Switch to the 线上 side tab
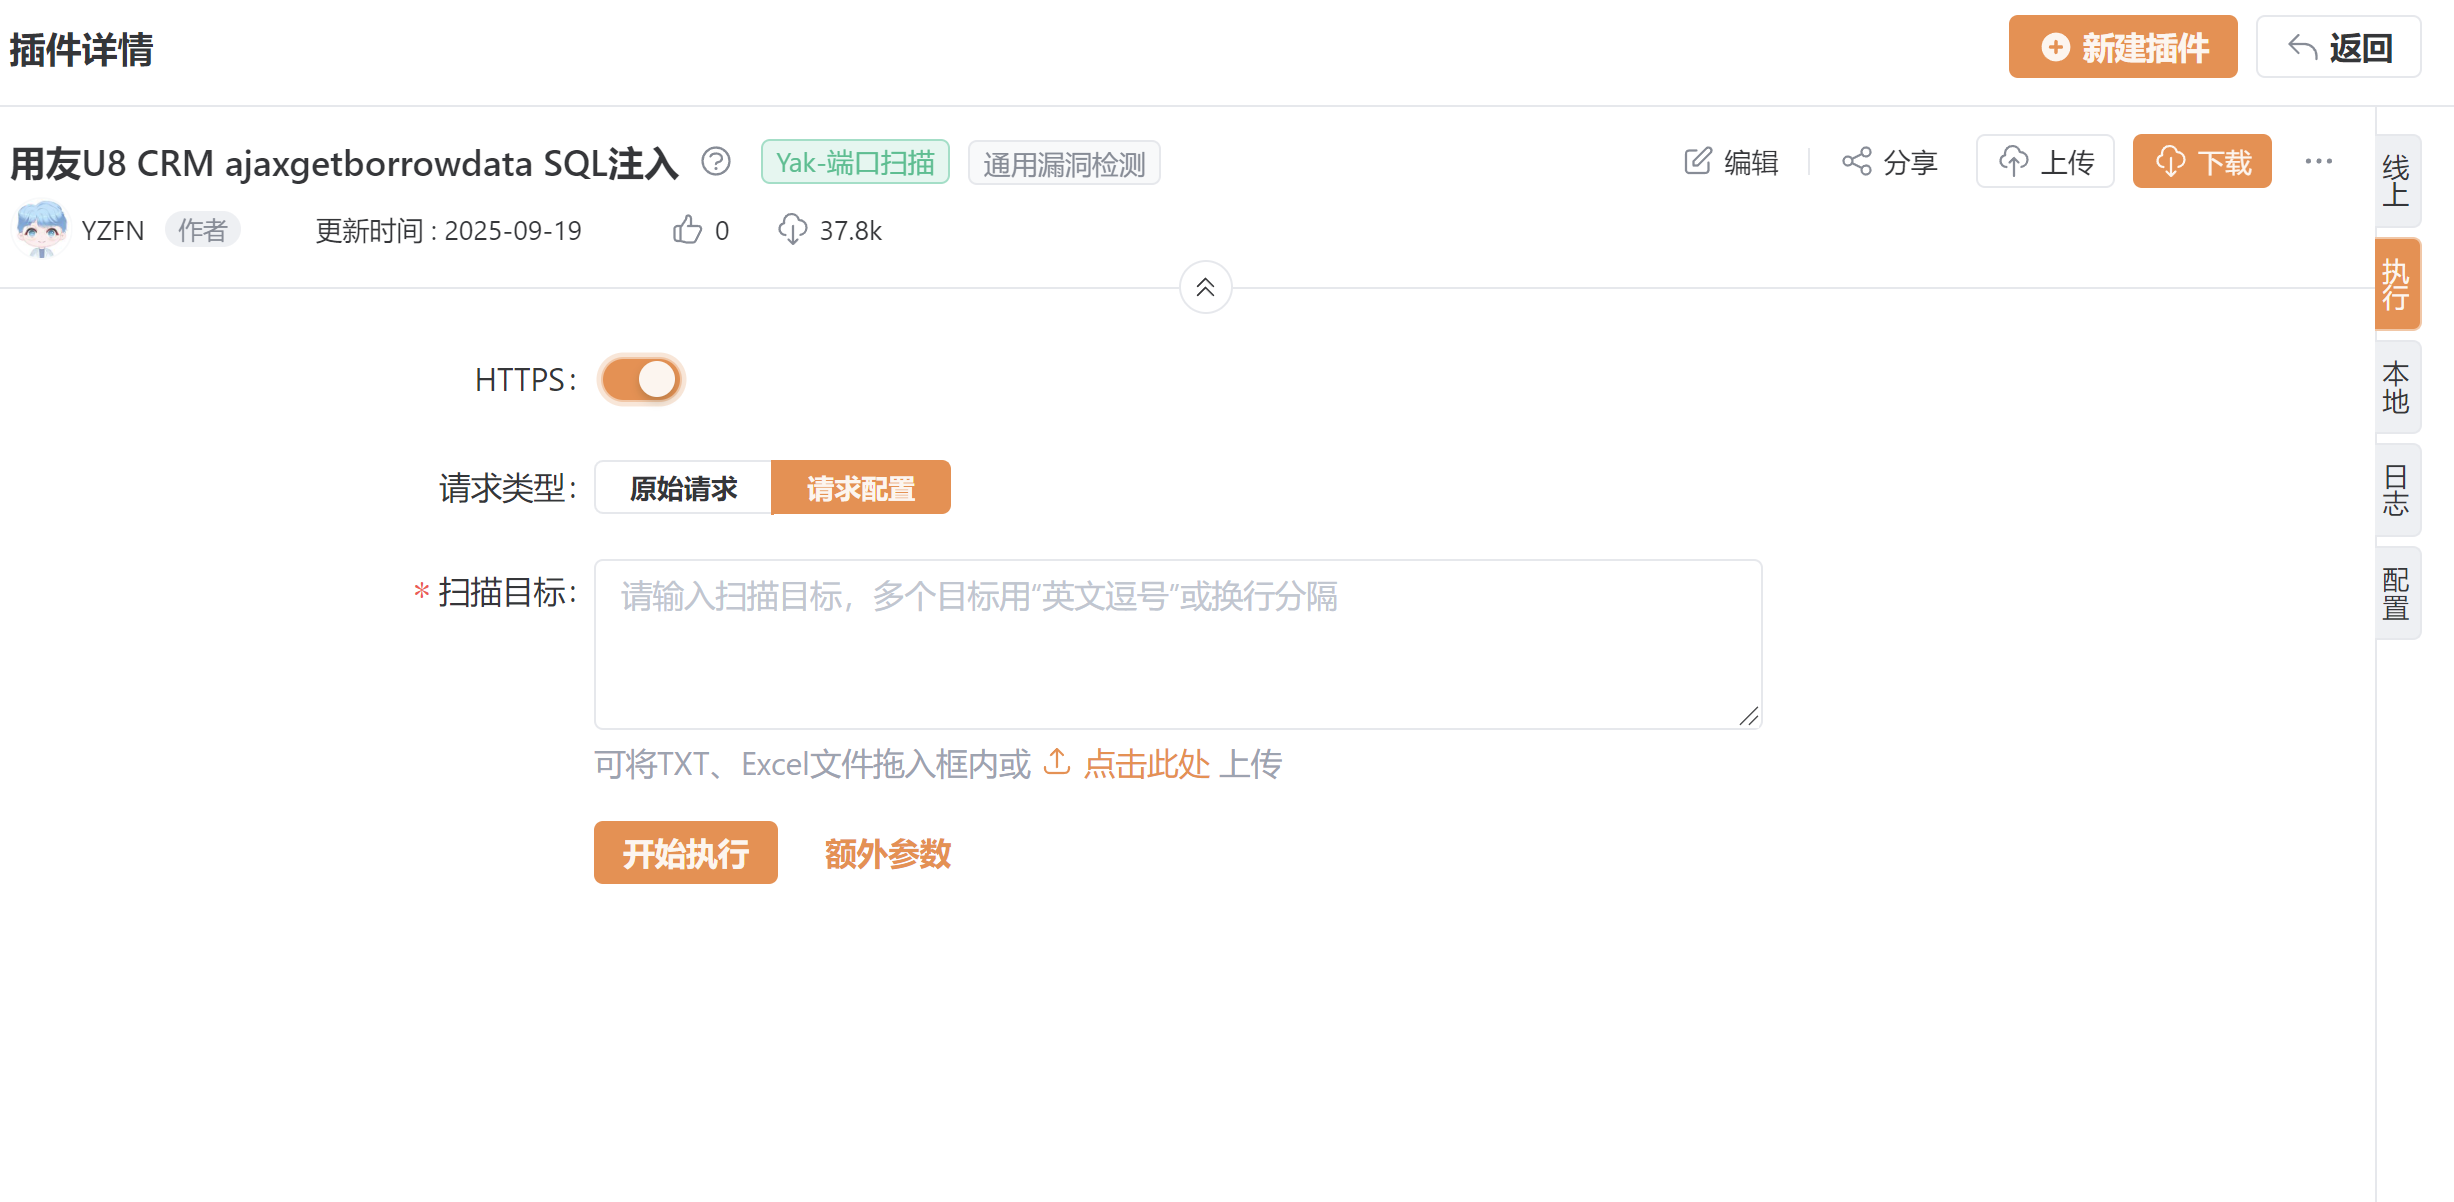2454x1202 pixels. pyautogui.click(x=2396, y=181)
